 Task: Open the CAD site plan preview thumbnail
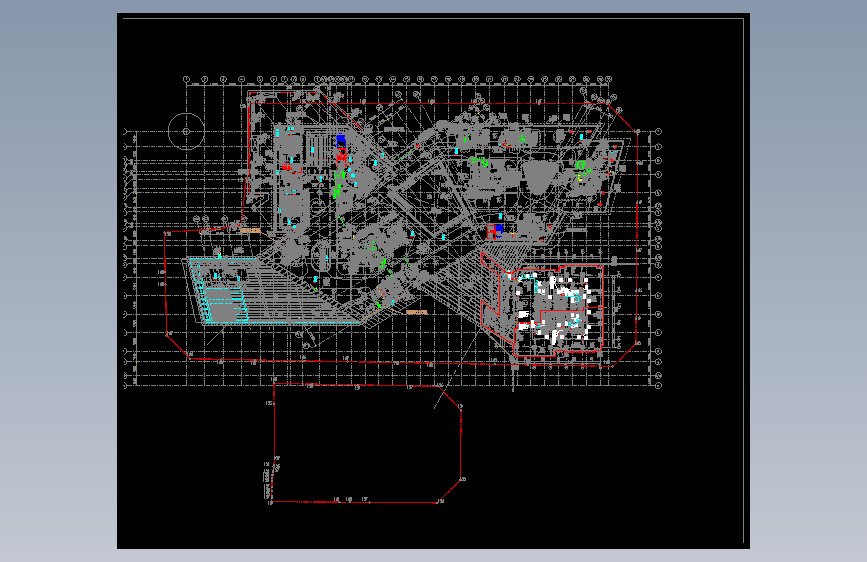coord(434,281)
